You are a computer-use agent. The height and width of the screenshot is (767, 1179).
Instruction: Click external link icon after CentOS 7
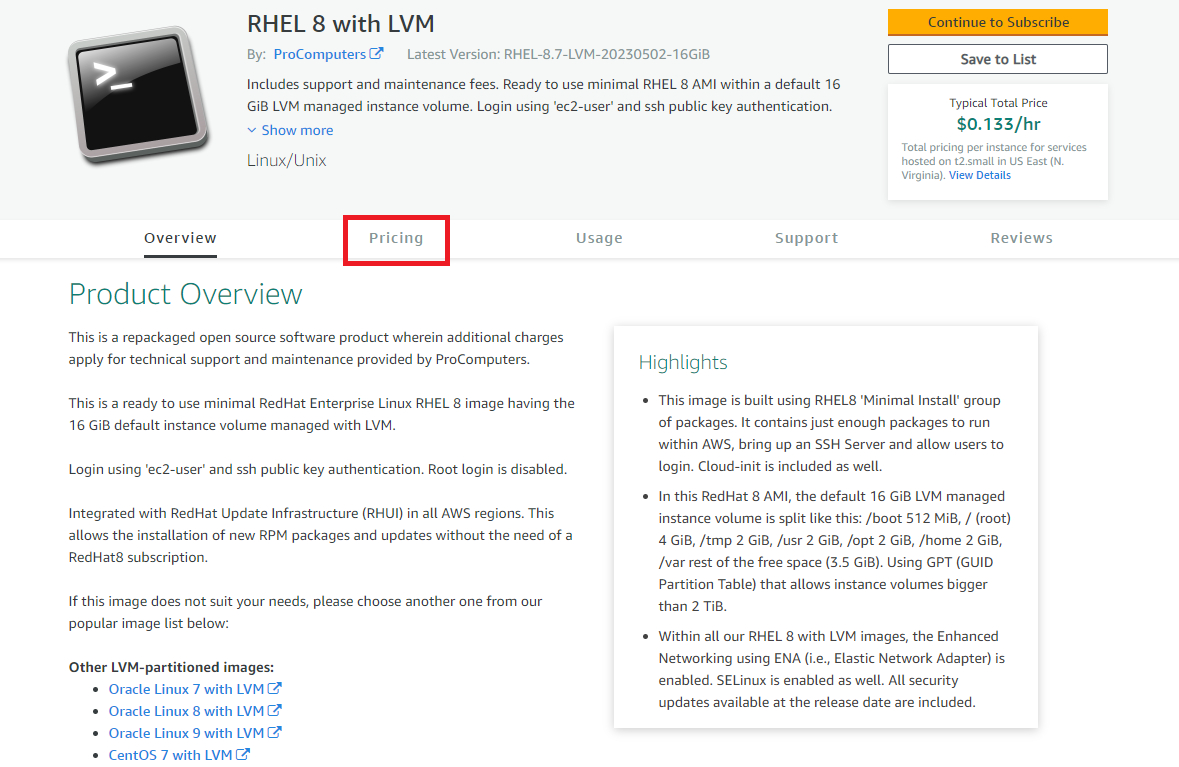(x=242, y=755)
